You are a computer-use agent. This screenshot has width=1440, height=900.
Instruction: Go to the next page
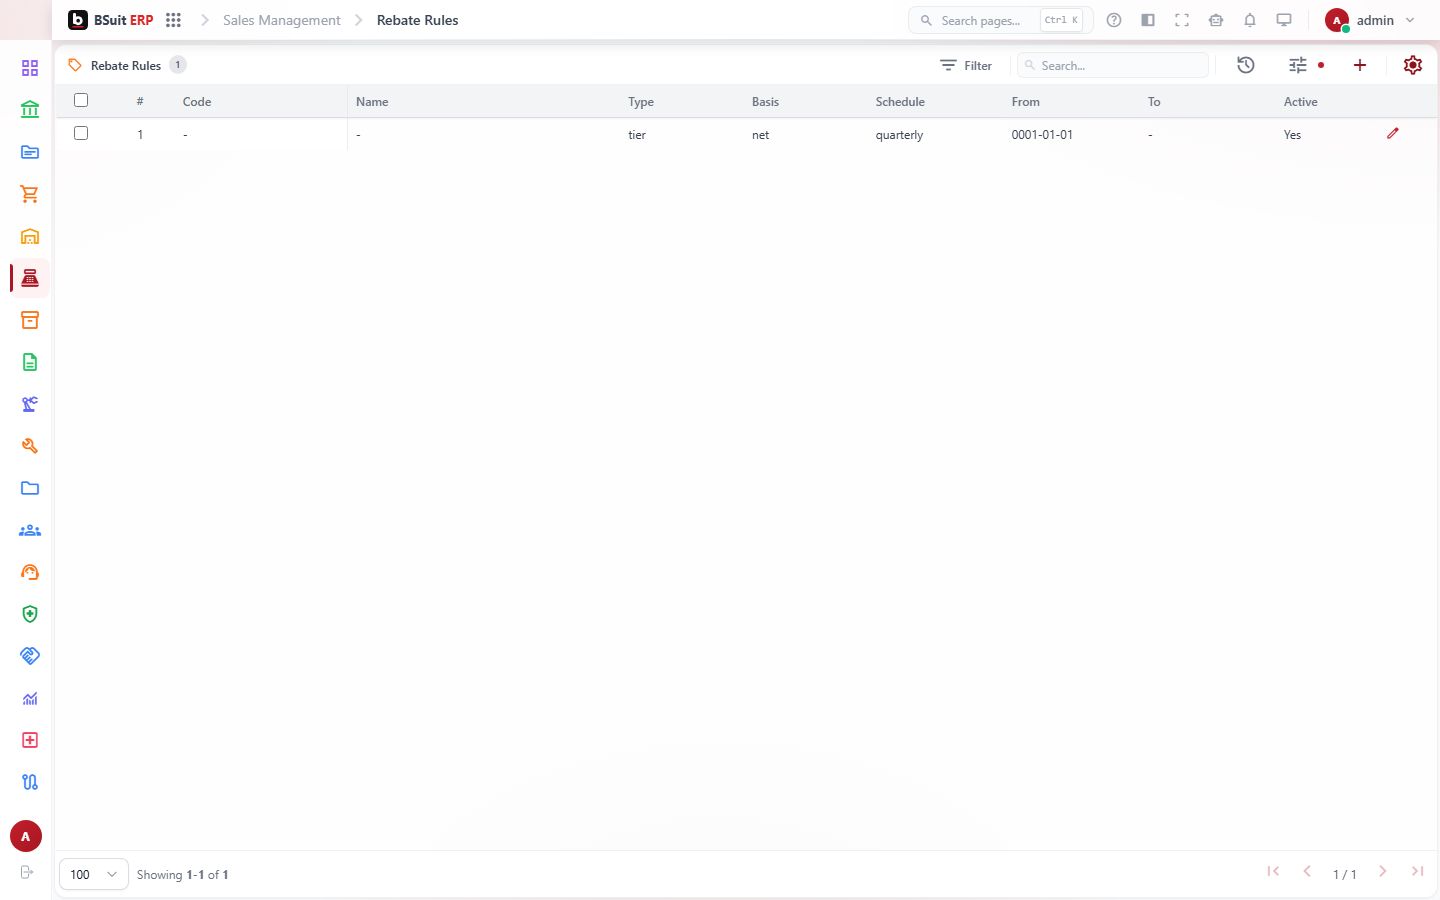[x=1383, y=872]
